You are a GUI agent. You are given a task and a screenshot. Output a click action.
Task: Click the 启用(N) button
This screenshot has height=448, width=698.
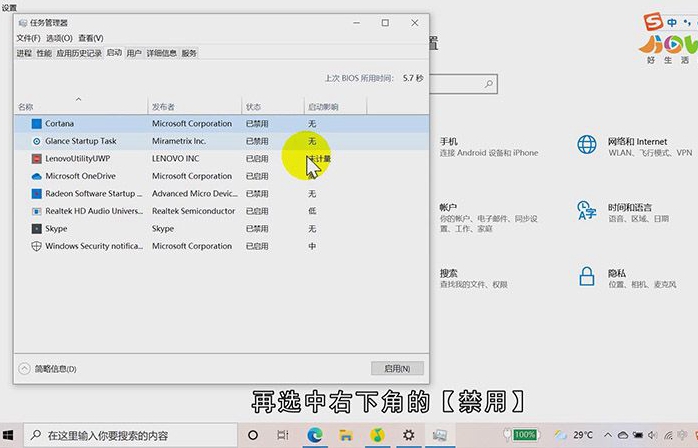tap(397, 368)
